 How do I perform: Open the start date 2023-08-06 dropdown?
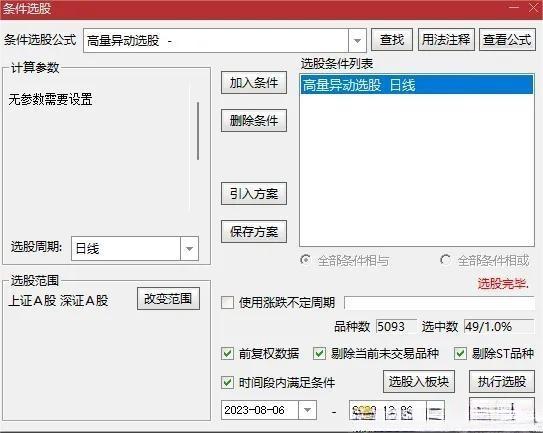tap(307, 410)
